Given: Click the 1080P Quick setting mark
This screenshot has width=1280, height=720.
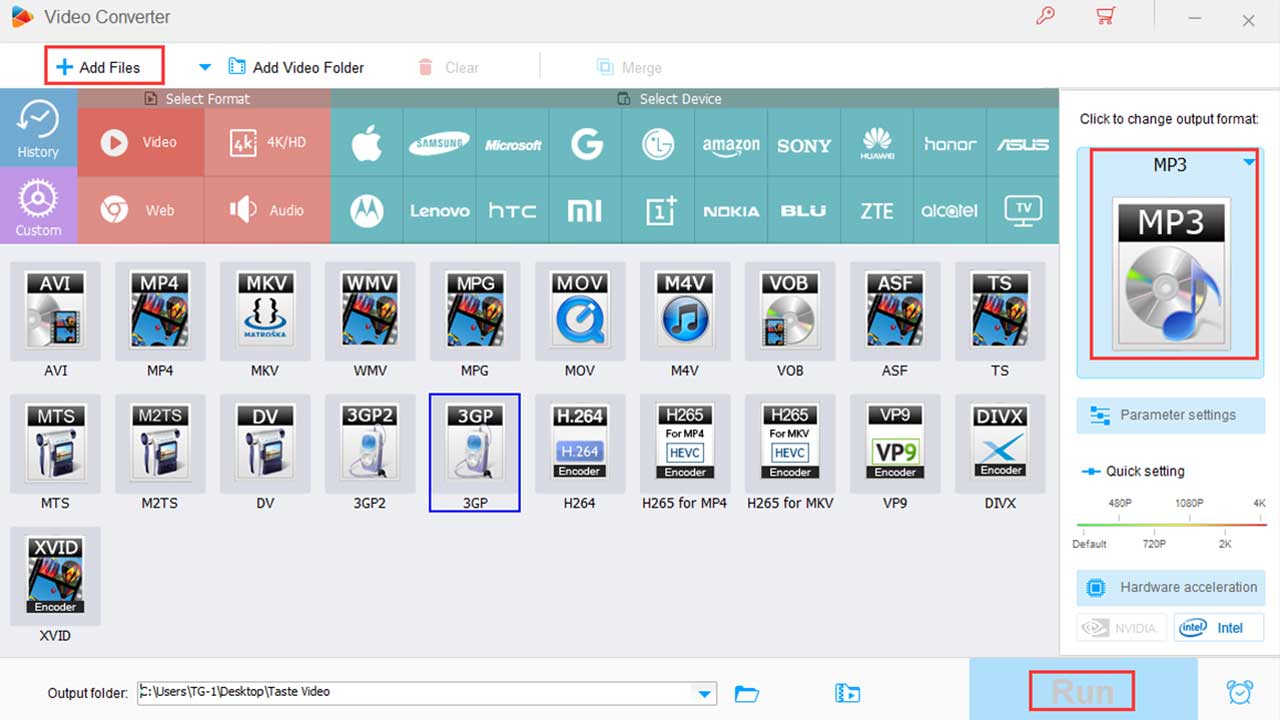Looking at the screenshot, I should click(1189, 504).
